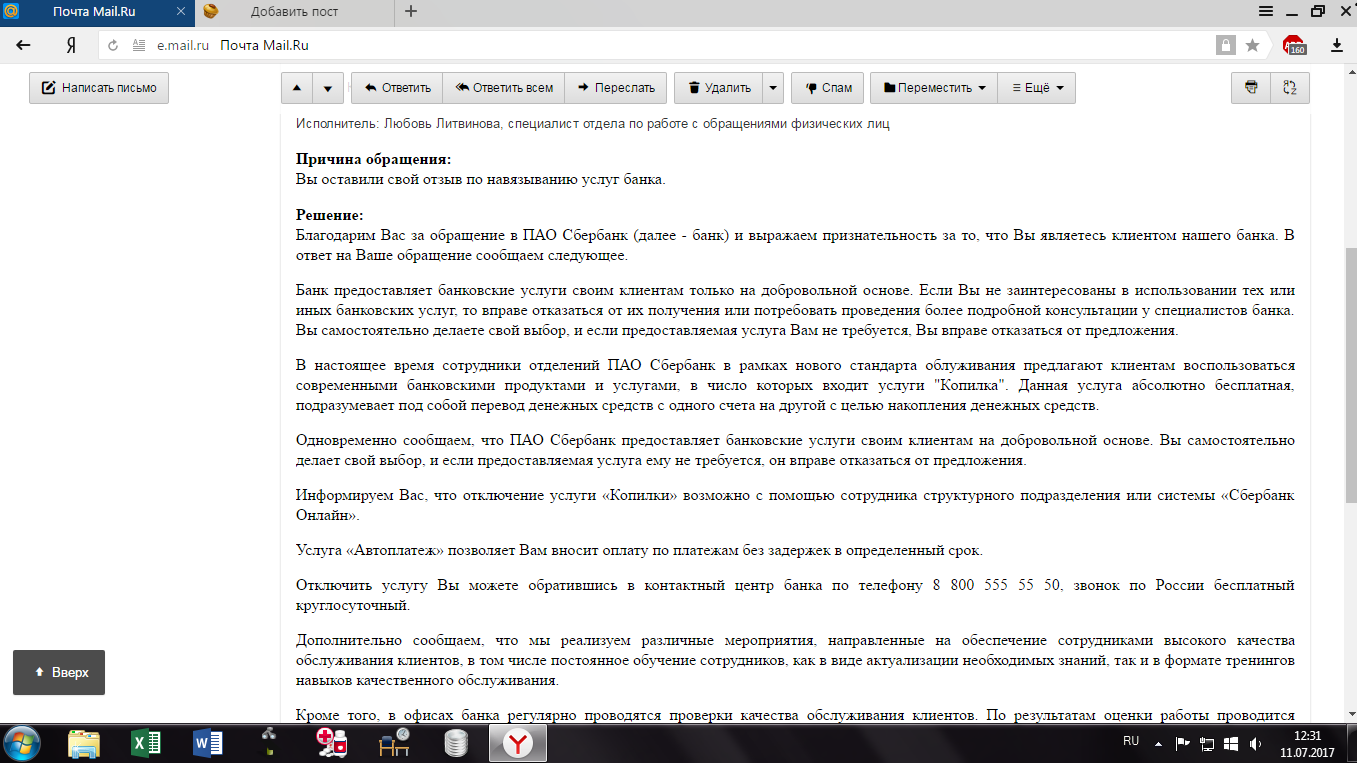Click the text "Вы оставили свой отзыв" line

480,180
